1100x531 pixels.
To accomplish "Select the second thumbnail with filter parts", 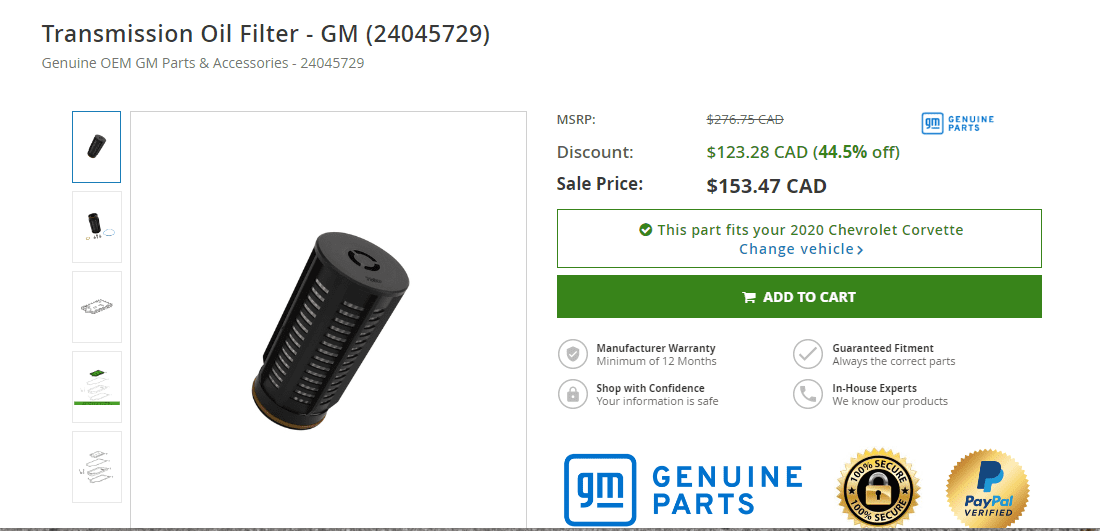I will pyautogui.click(x=97, y=227).
